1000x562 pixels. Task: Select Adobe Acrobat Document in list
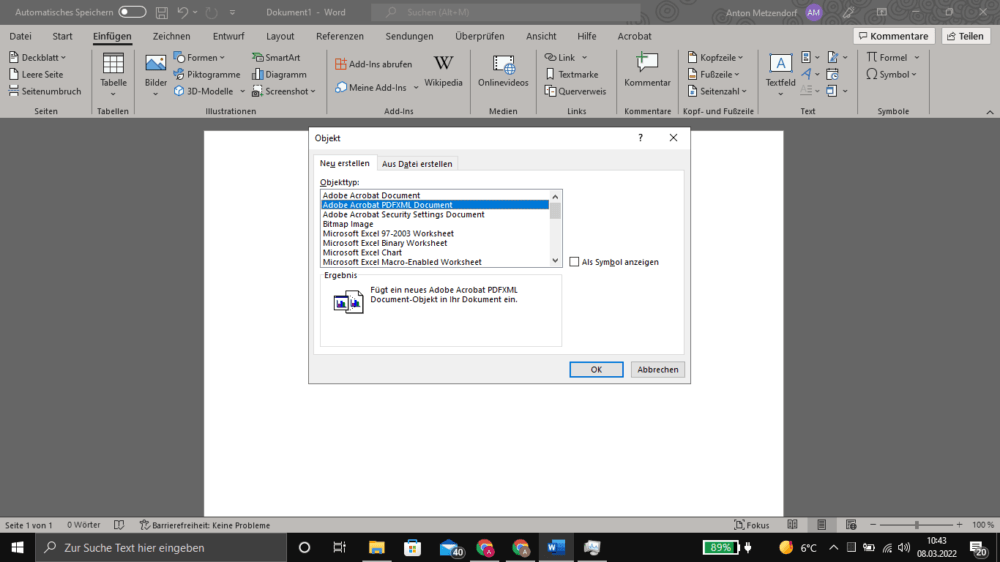coord(434,195)
